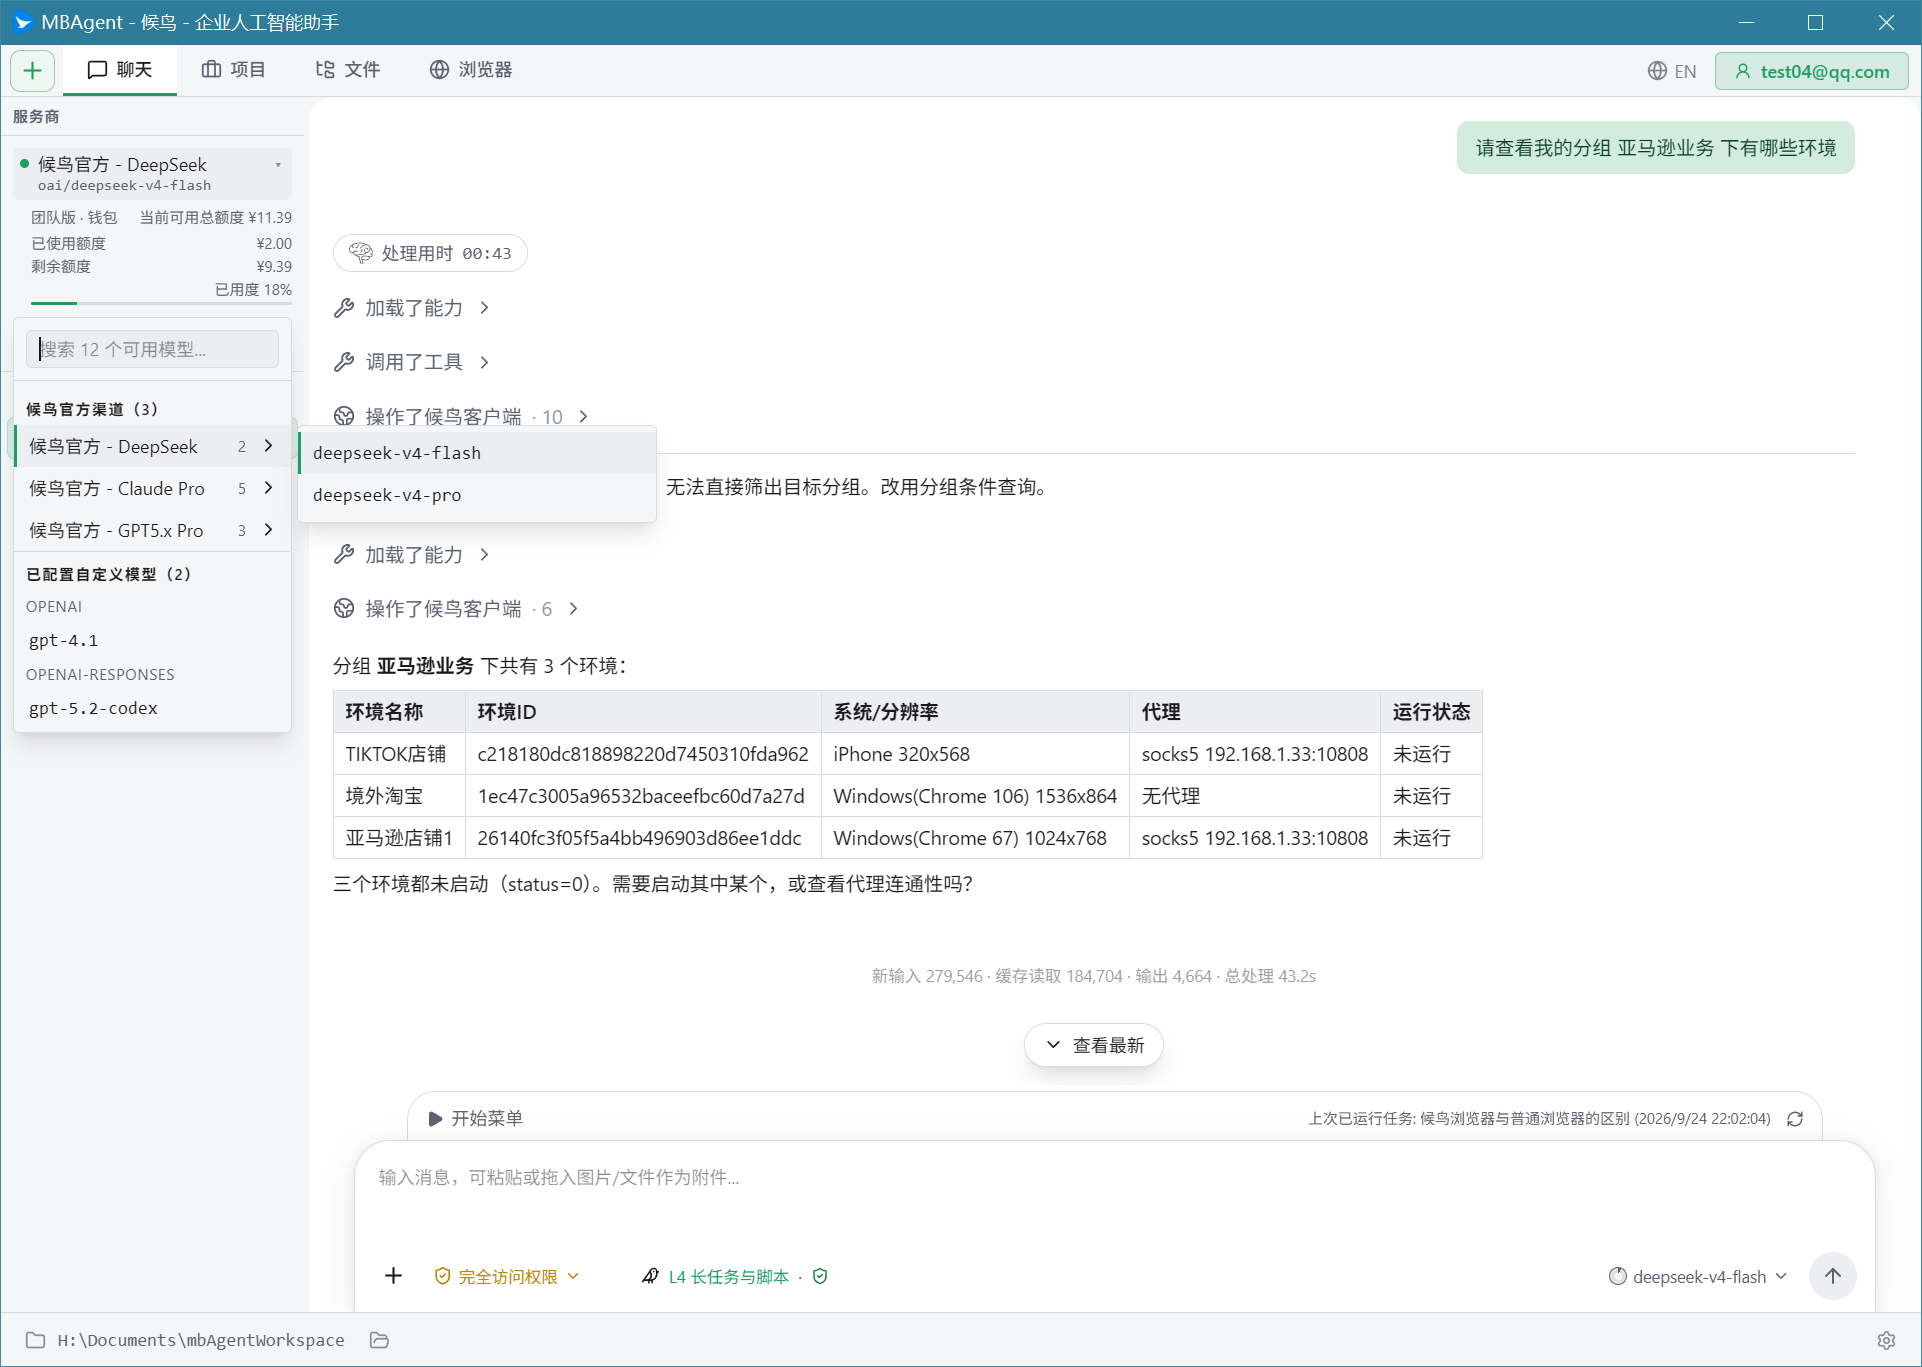Click the user message bubble about 亚马逊业务

point(1655,148)
